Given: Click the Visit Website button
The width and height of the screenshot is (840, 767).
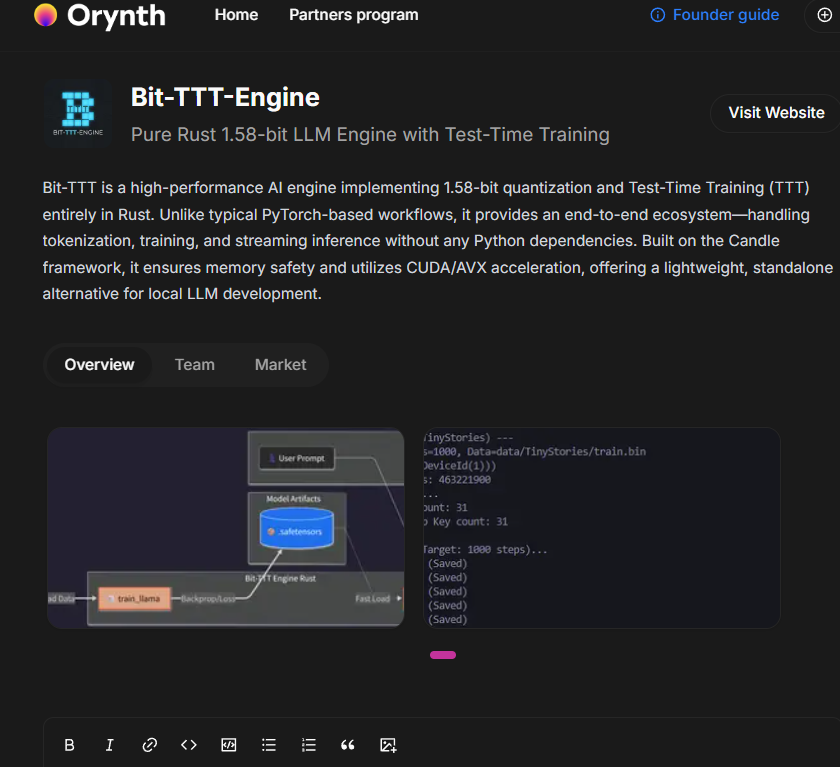Looking at the screenshot, I should coord(776,113).
